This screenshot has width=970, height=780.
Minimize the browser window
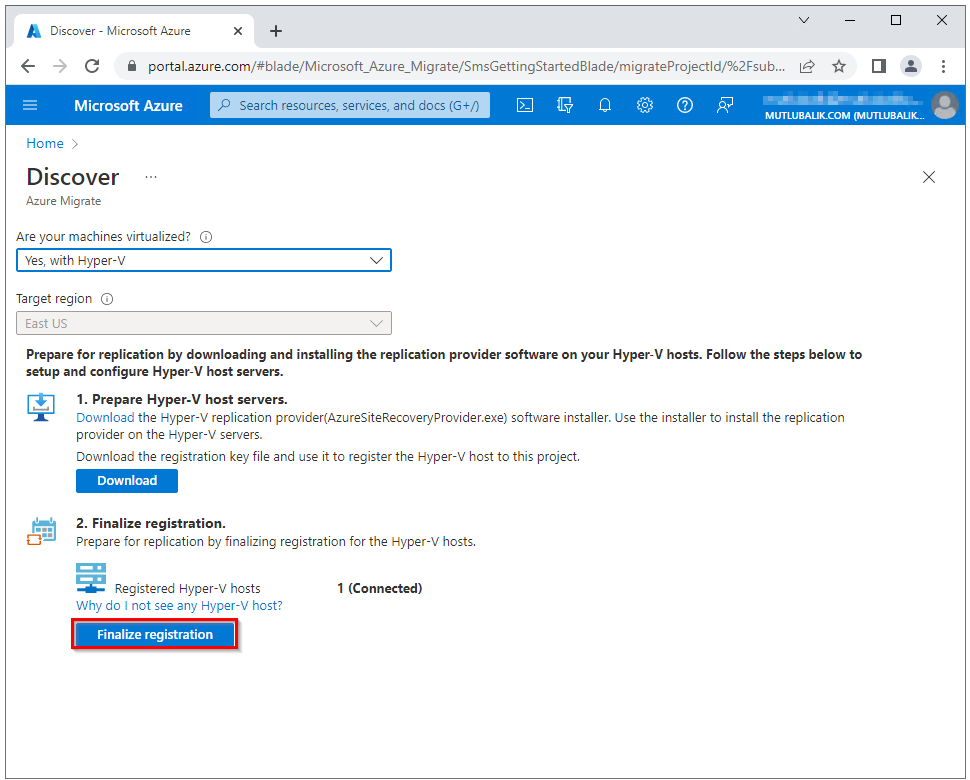(x=850, y=20)
